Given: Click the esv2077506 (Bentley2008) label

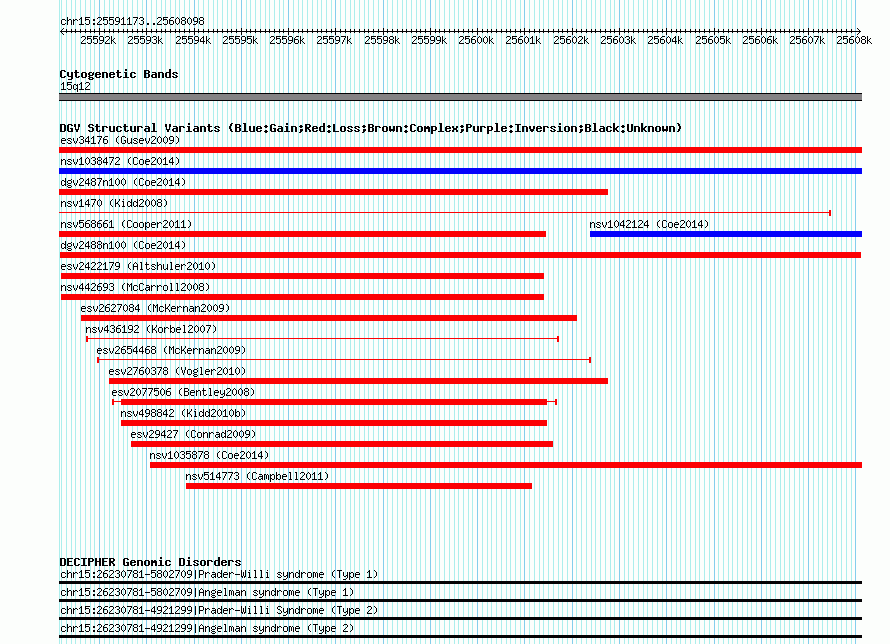Looking at the screenshot, I should (x=183, y=392).
